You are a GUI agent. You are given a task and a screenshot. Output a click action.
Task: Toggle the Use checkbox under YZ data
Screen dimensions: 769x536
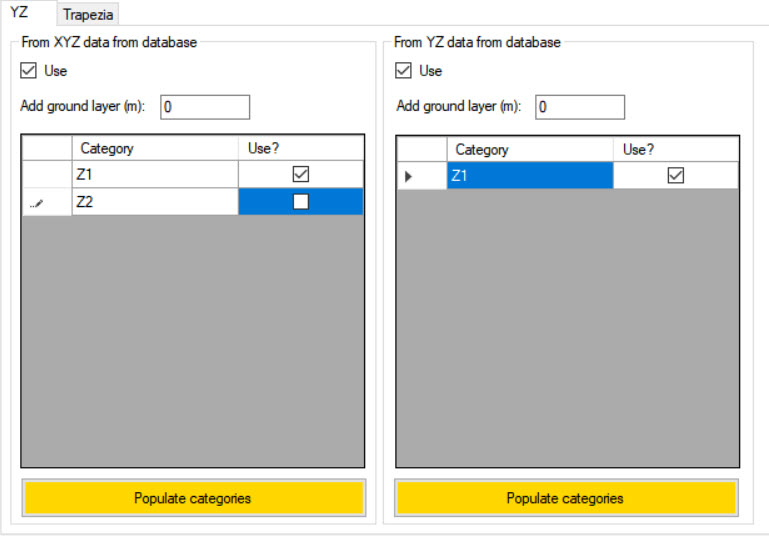pos(403,71)
